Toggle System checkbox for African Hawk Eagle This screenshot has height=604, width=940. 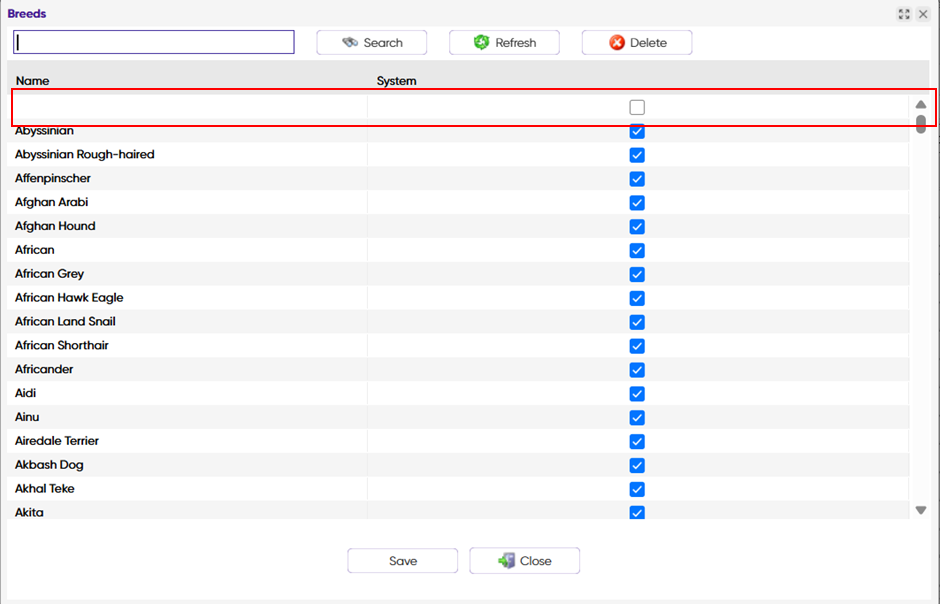[637, 298]
